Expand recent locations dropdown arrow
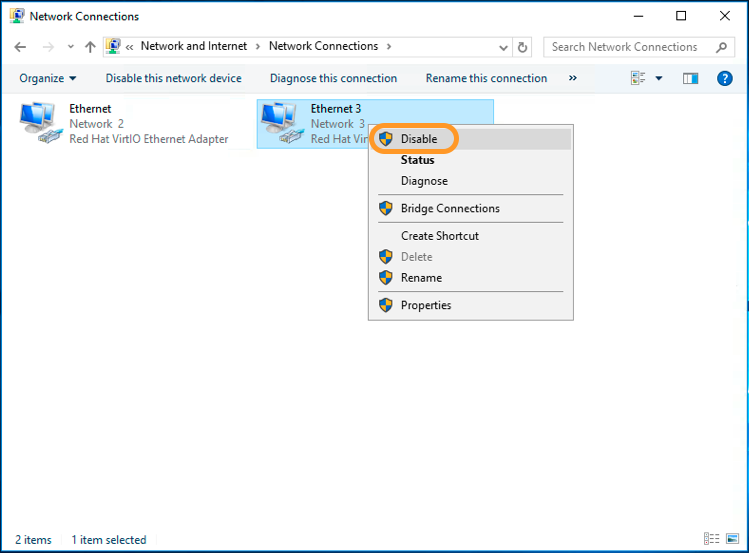 [x=70, y=47]
